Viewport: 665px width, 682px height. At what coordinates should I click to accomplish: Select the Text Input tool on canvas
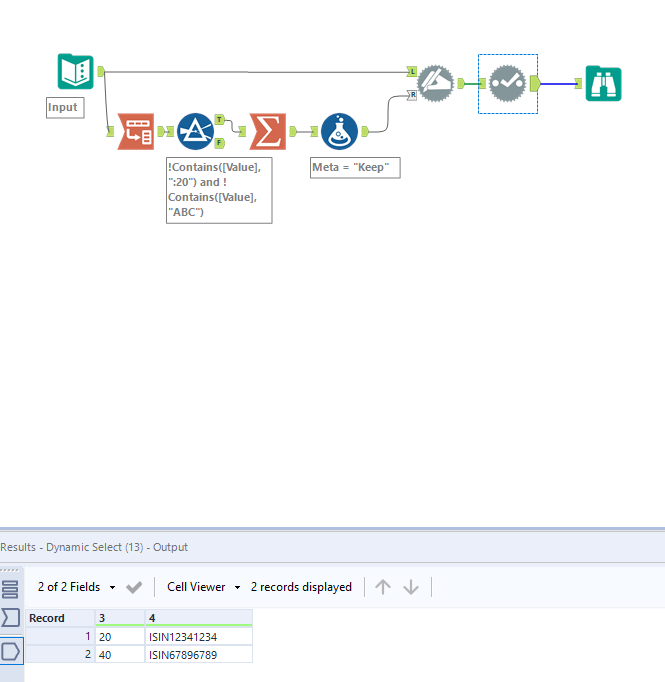(76, 71)
